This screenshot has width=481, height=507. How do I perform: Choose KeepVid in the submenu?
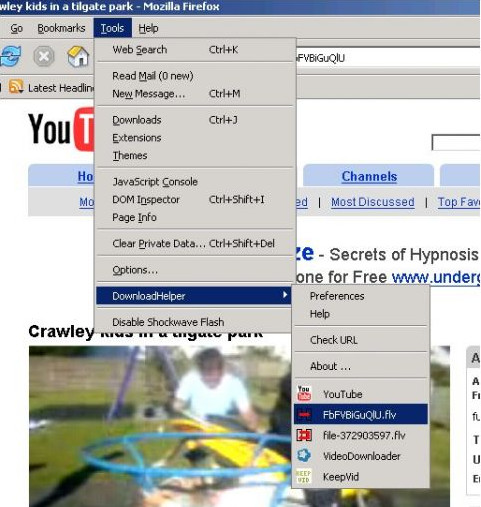[361, 477]
